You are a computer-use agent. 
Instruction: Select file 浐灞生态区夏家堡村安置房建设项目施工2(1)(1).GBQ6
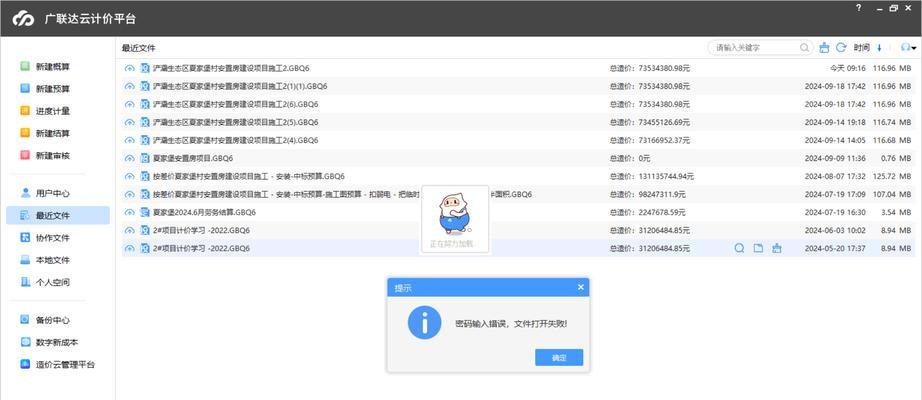(x=240, y=86)
